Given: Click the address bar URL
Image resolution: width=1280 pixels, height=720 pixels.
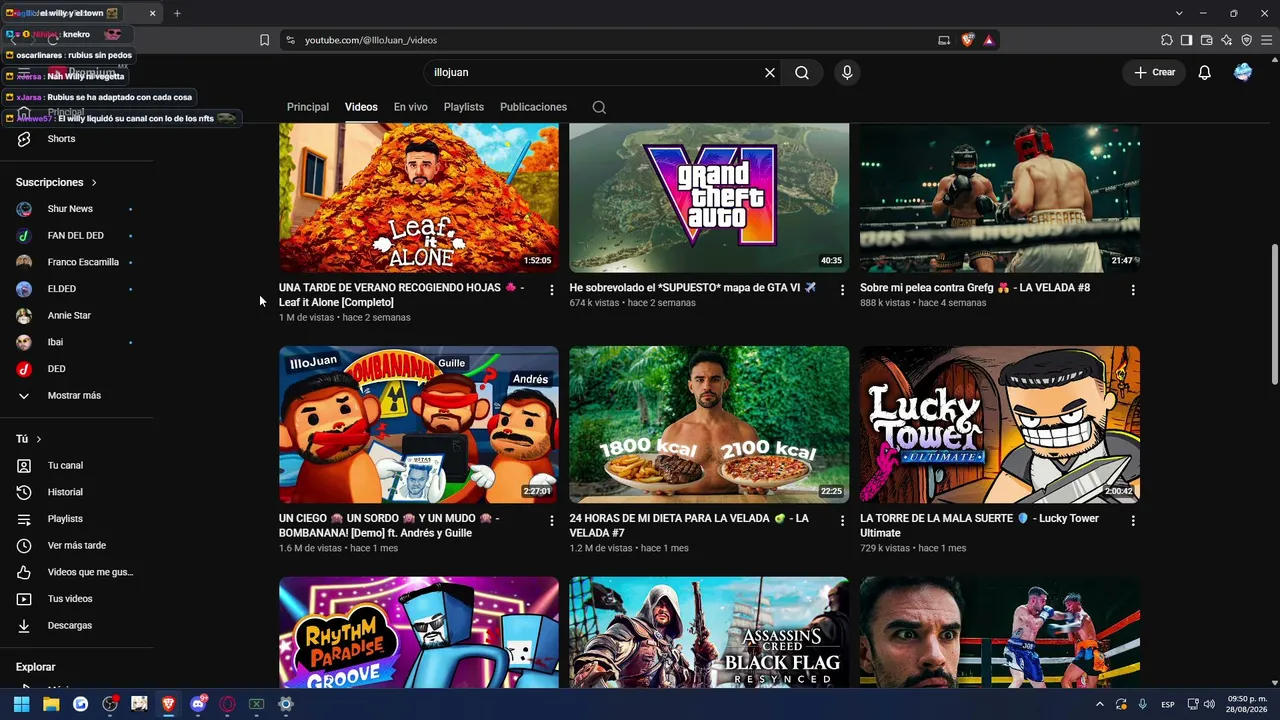Looking at the screenshot, I should point(371,40).
